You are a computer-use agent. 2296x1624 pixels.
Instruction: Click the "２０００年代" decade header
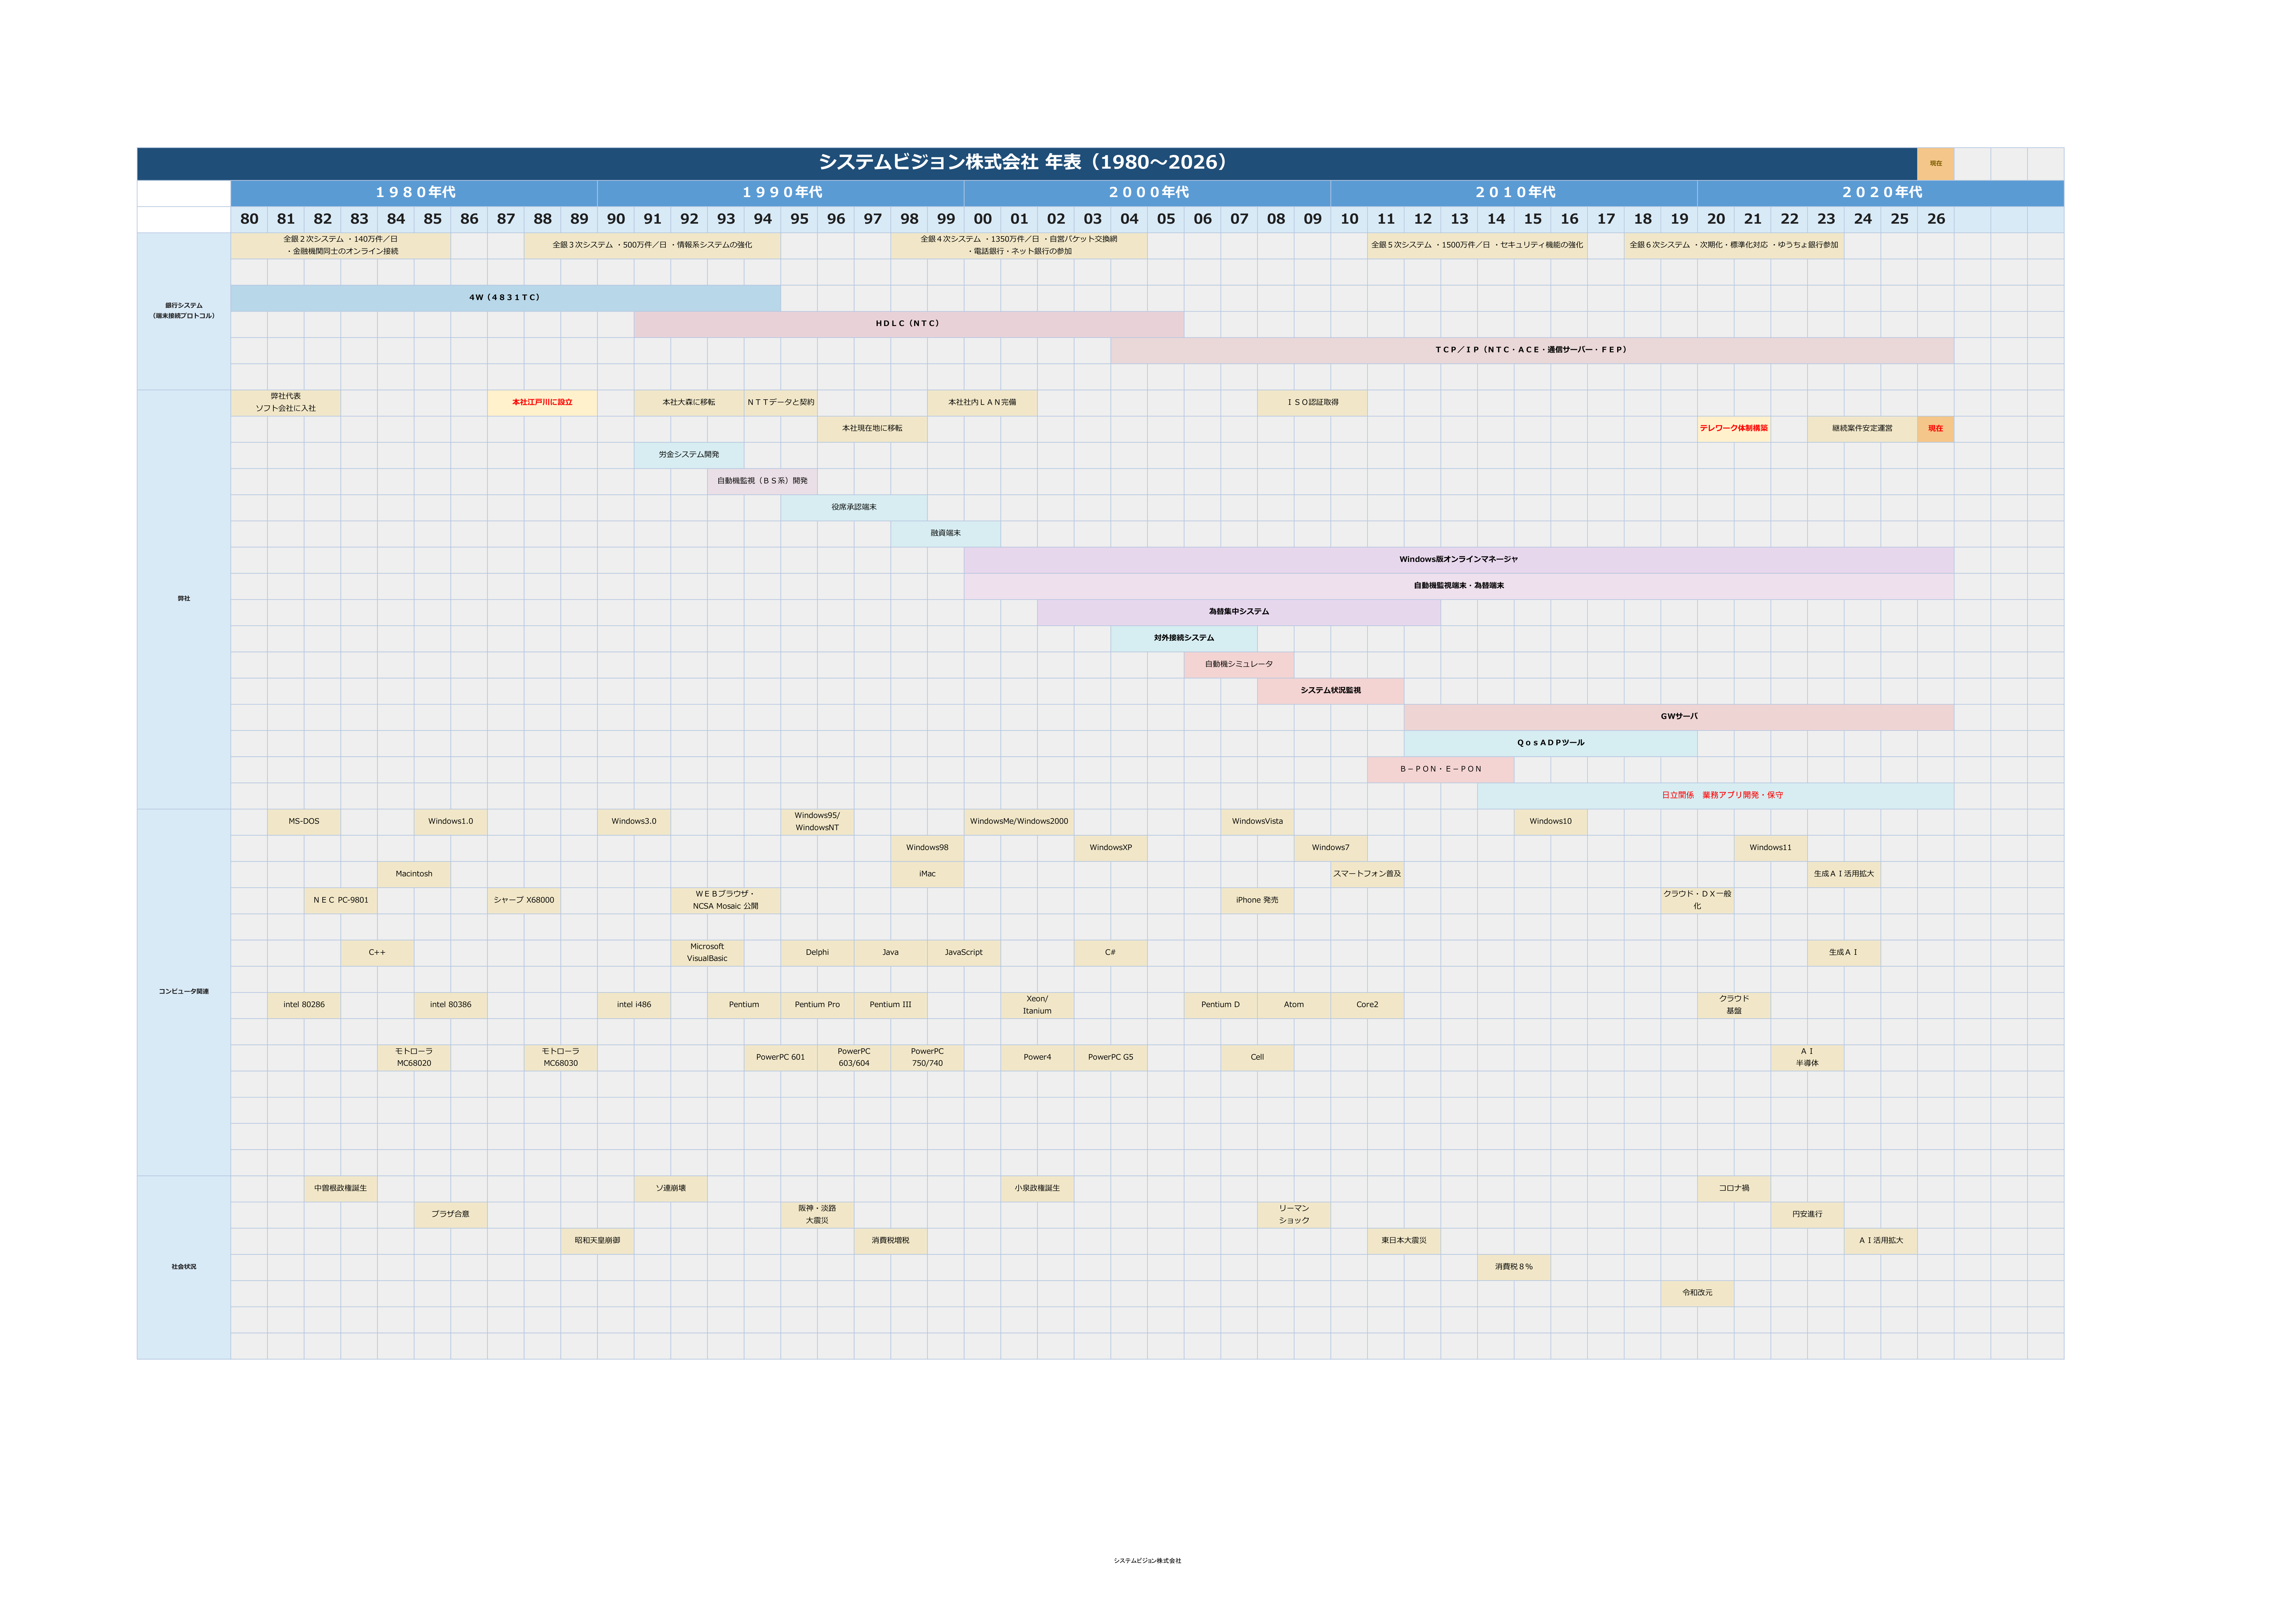tap(1147, 193)
